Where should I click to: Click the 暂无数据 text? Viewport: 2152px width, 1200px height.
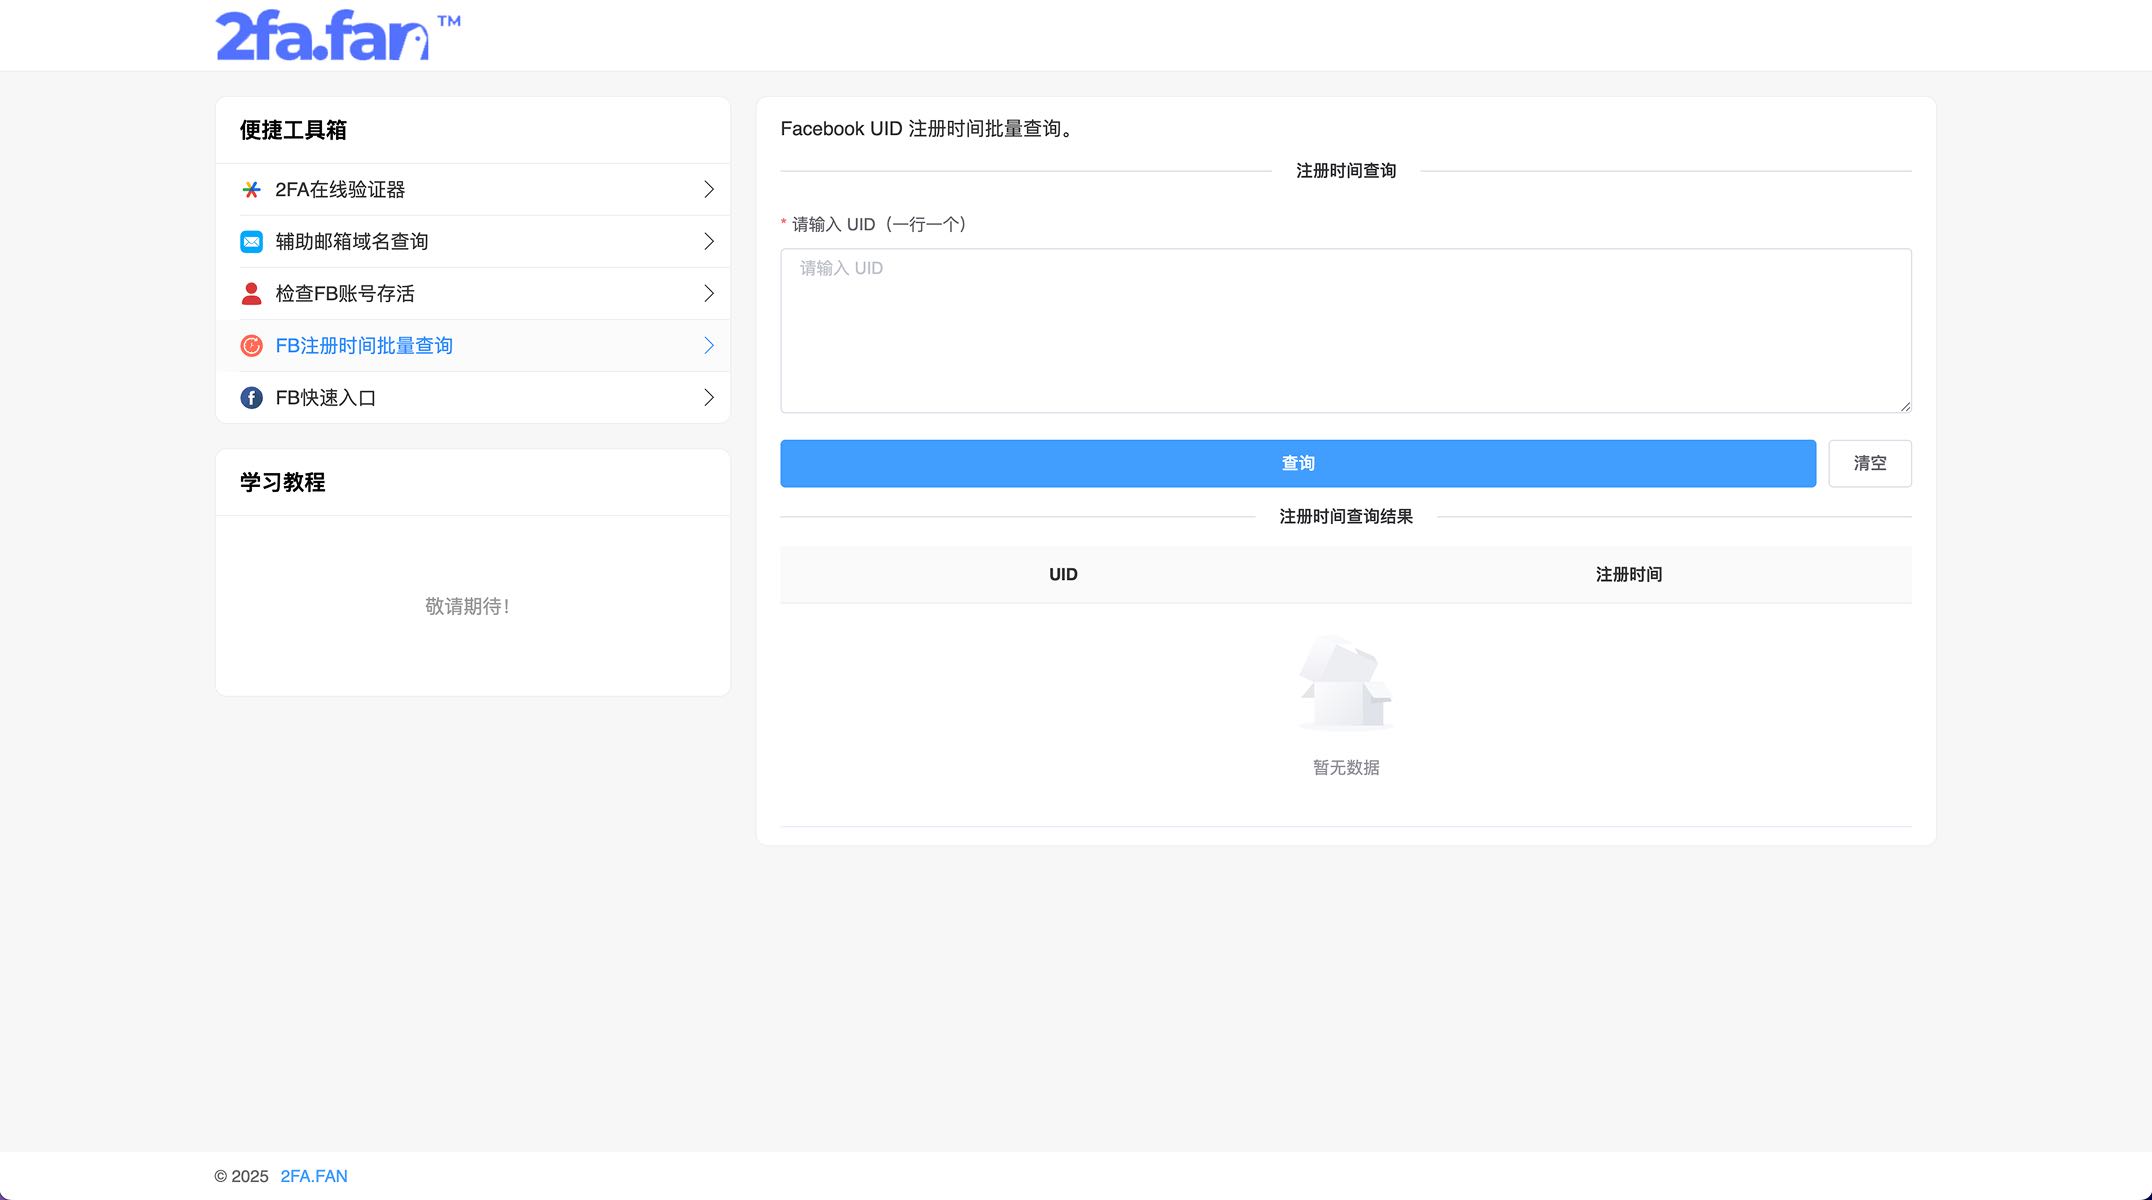coord(1346,768)
